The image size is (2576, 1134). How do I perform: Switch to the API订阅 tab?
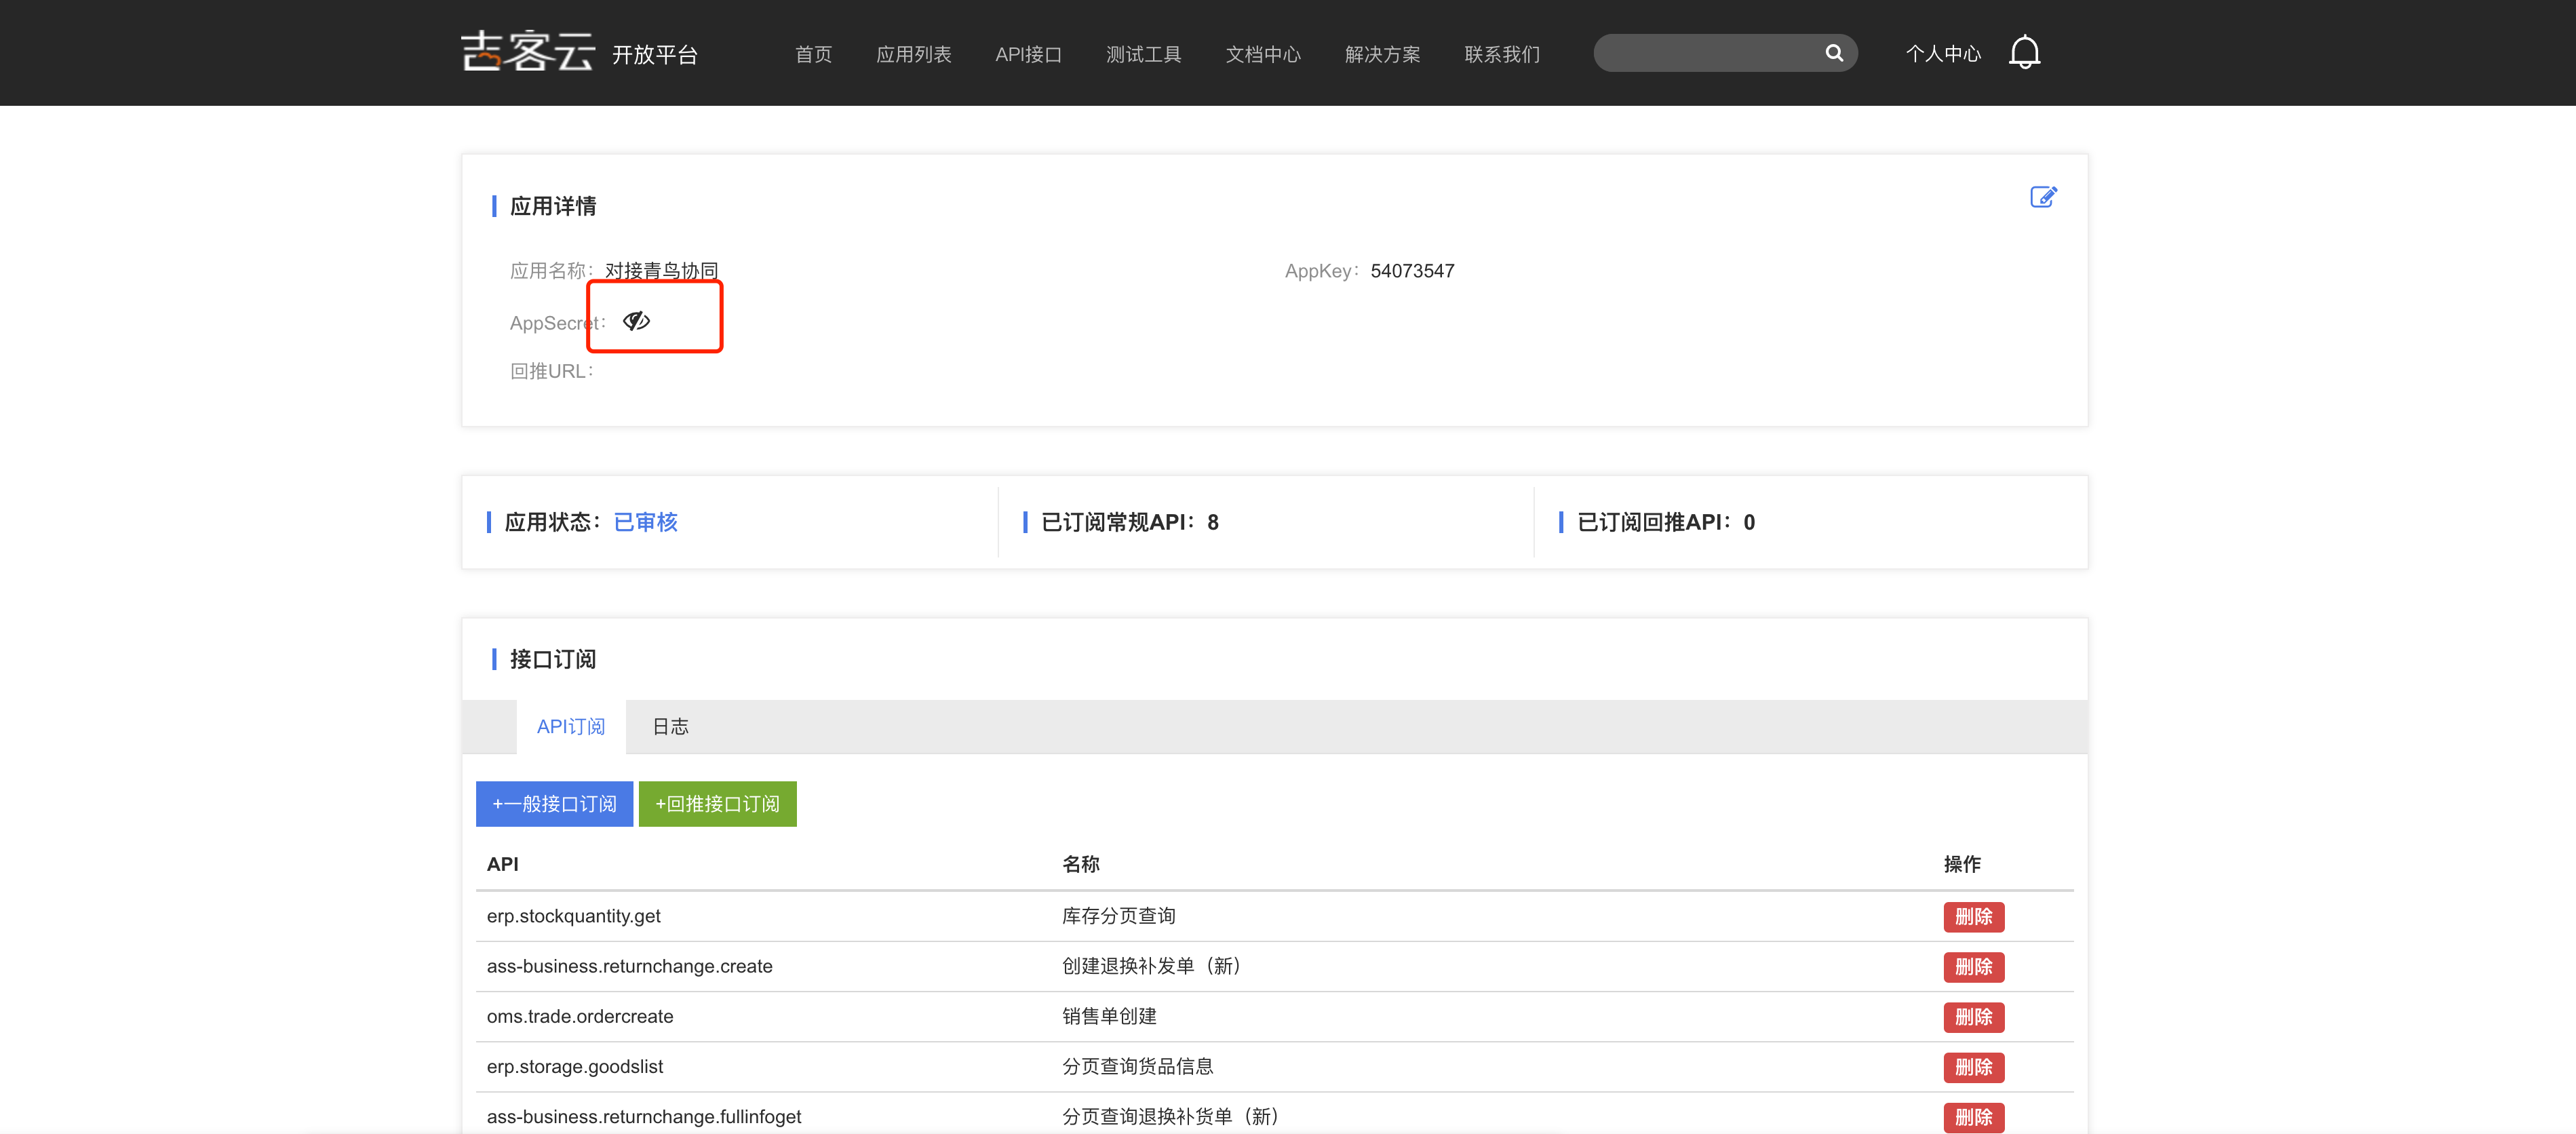(571, 727)
